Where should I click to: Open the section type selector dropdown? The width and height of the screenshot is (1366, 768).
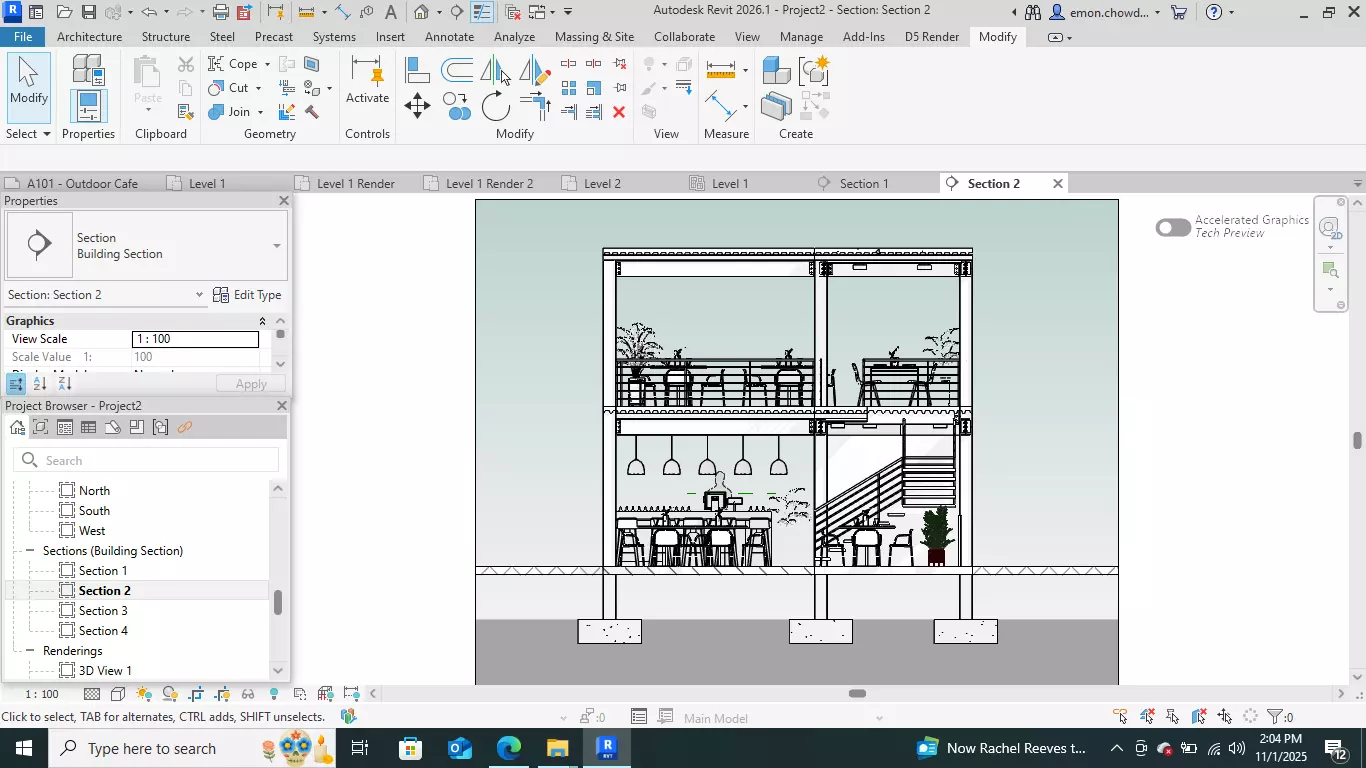point(277,246)
